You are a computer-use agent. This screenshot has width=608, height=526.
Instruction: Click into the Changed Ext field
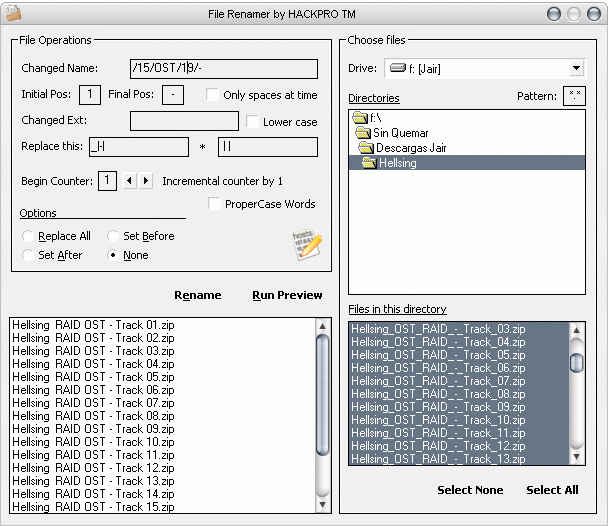click(184, 121)
